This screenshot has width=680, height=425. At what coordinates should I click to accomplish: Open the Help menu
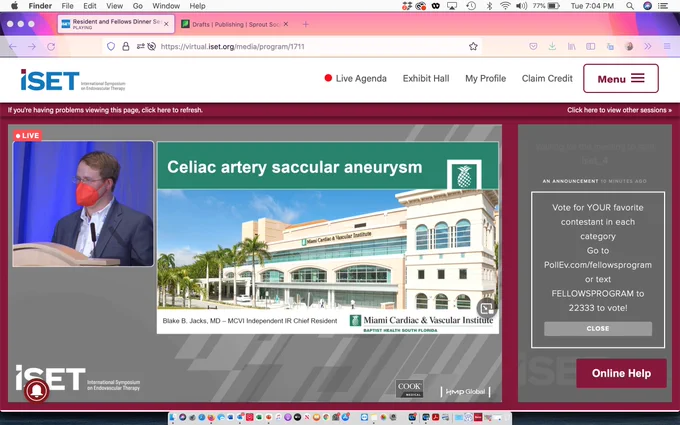197,6
